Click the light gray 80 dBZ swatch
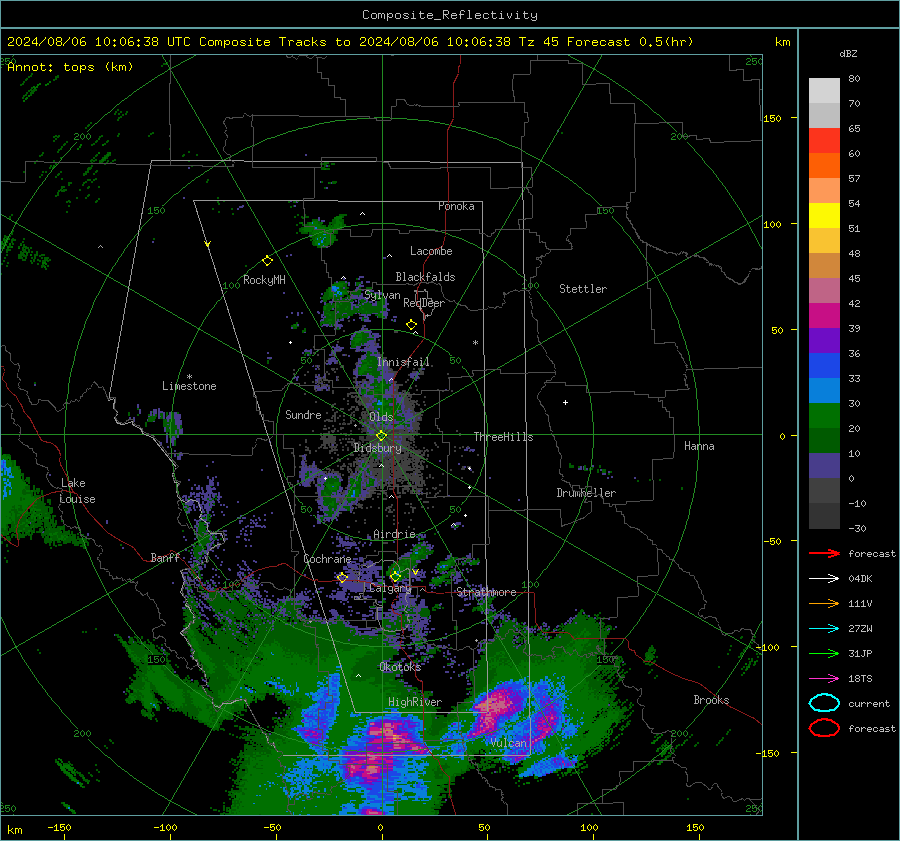This screenshot has width=900, height=841. point(824,90)
